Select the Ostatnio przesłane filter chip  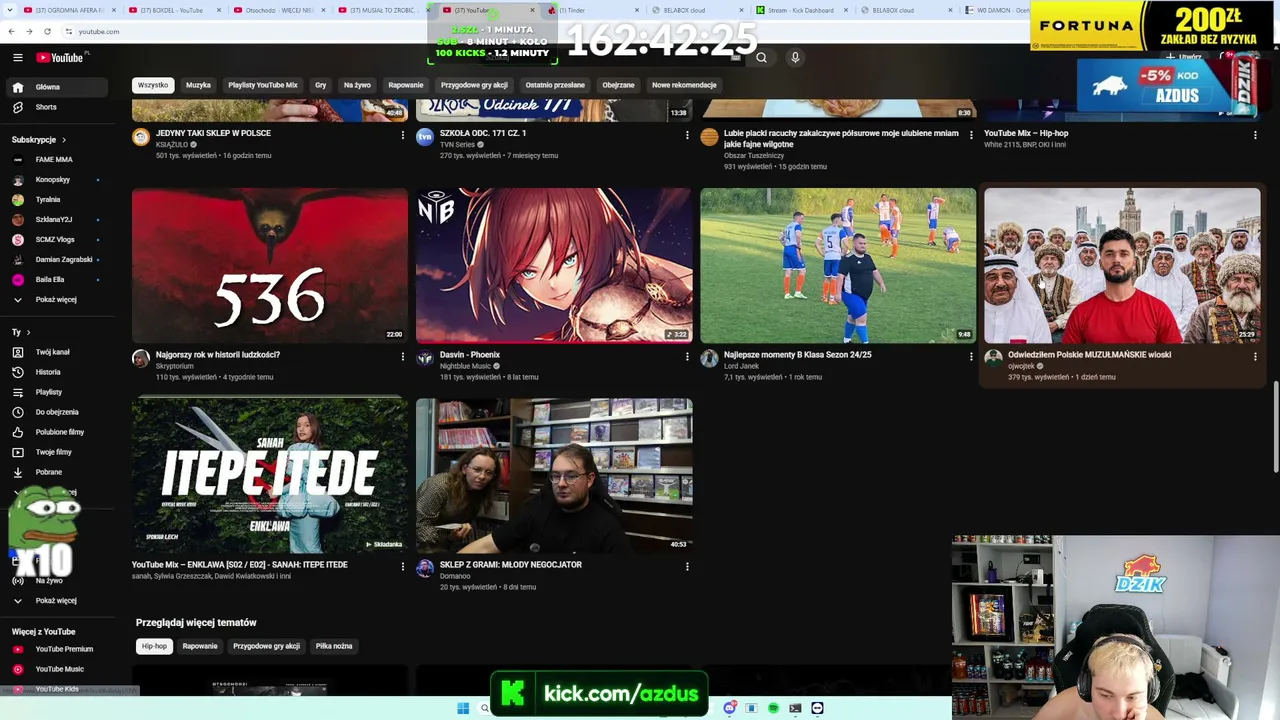(555, 85)
